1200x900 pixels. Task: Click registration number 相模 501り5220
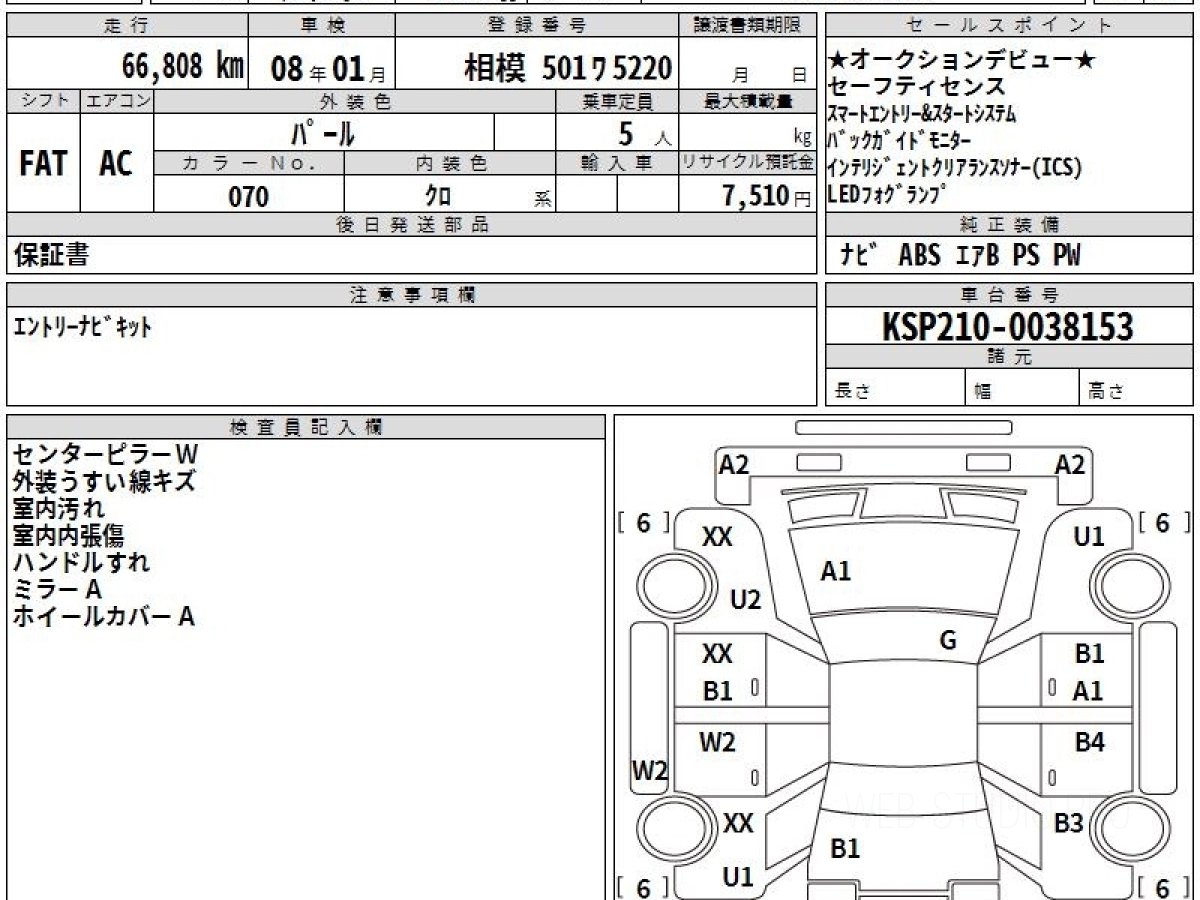click(568, 68)
